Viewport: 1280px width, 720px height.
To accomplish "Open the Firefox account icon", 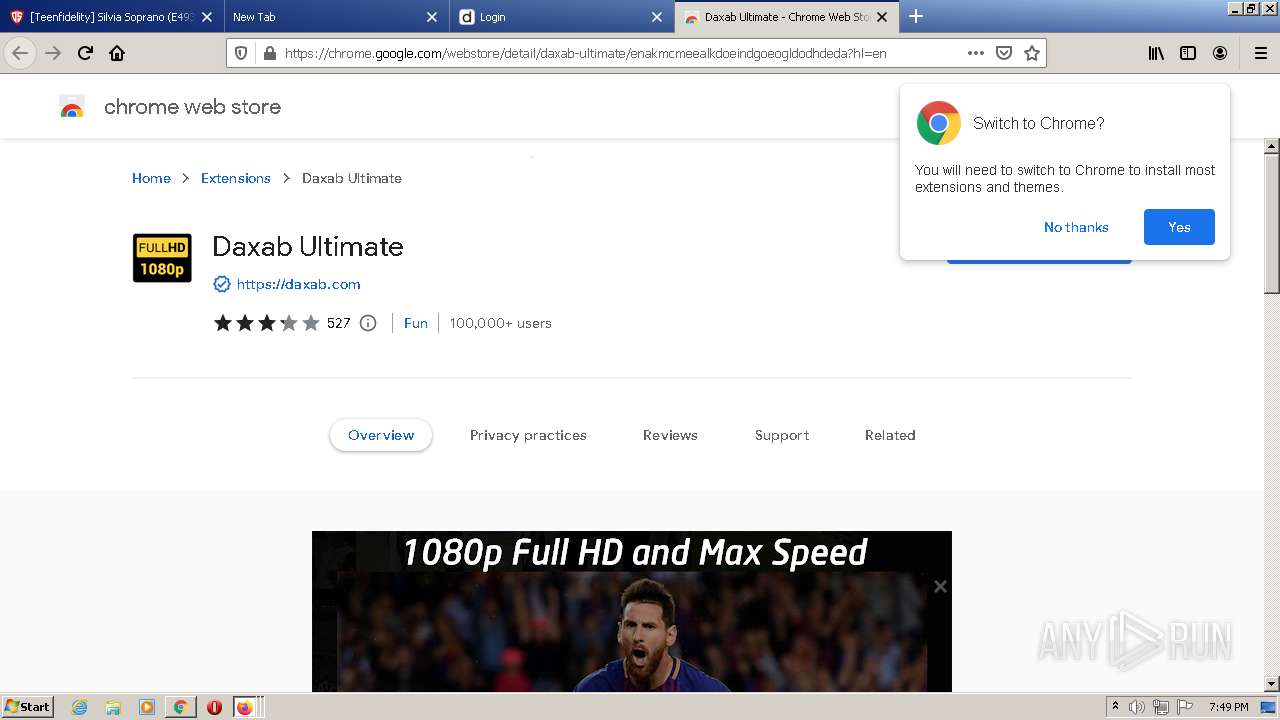I will 1220,53.
